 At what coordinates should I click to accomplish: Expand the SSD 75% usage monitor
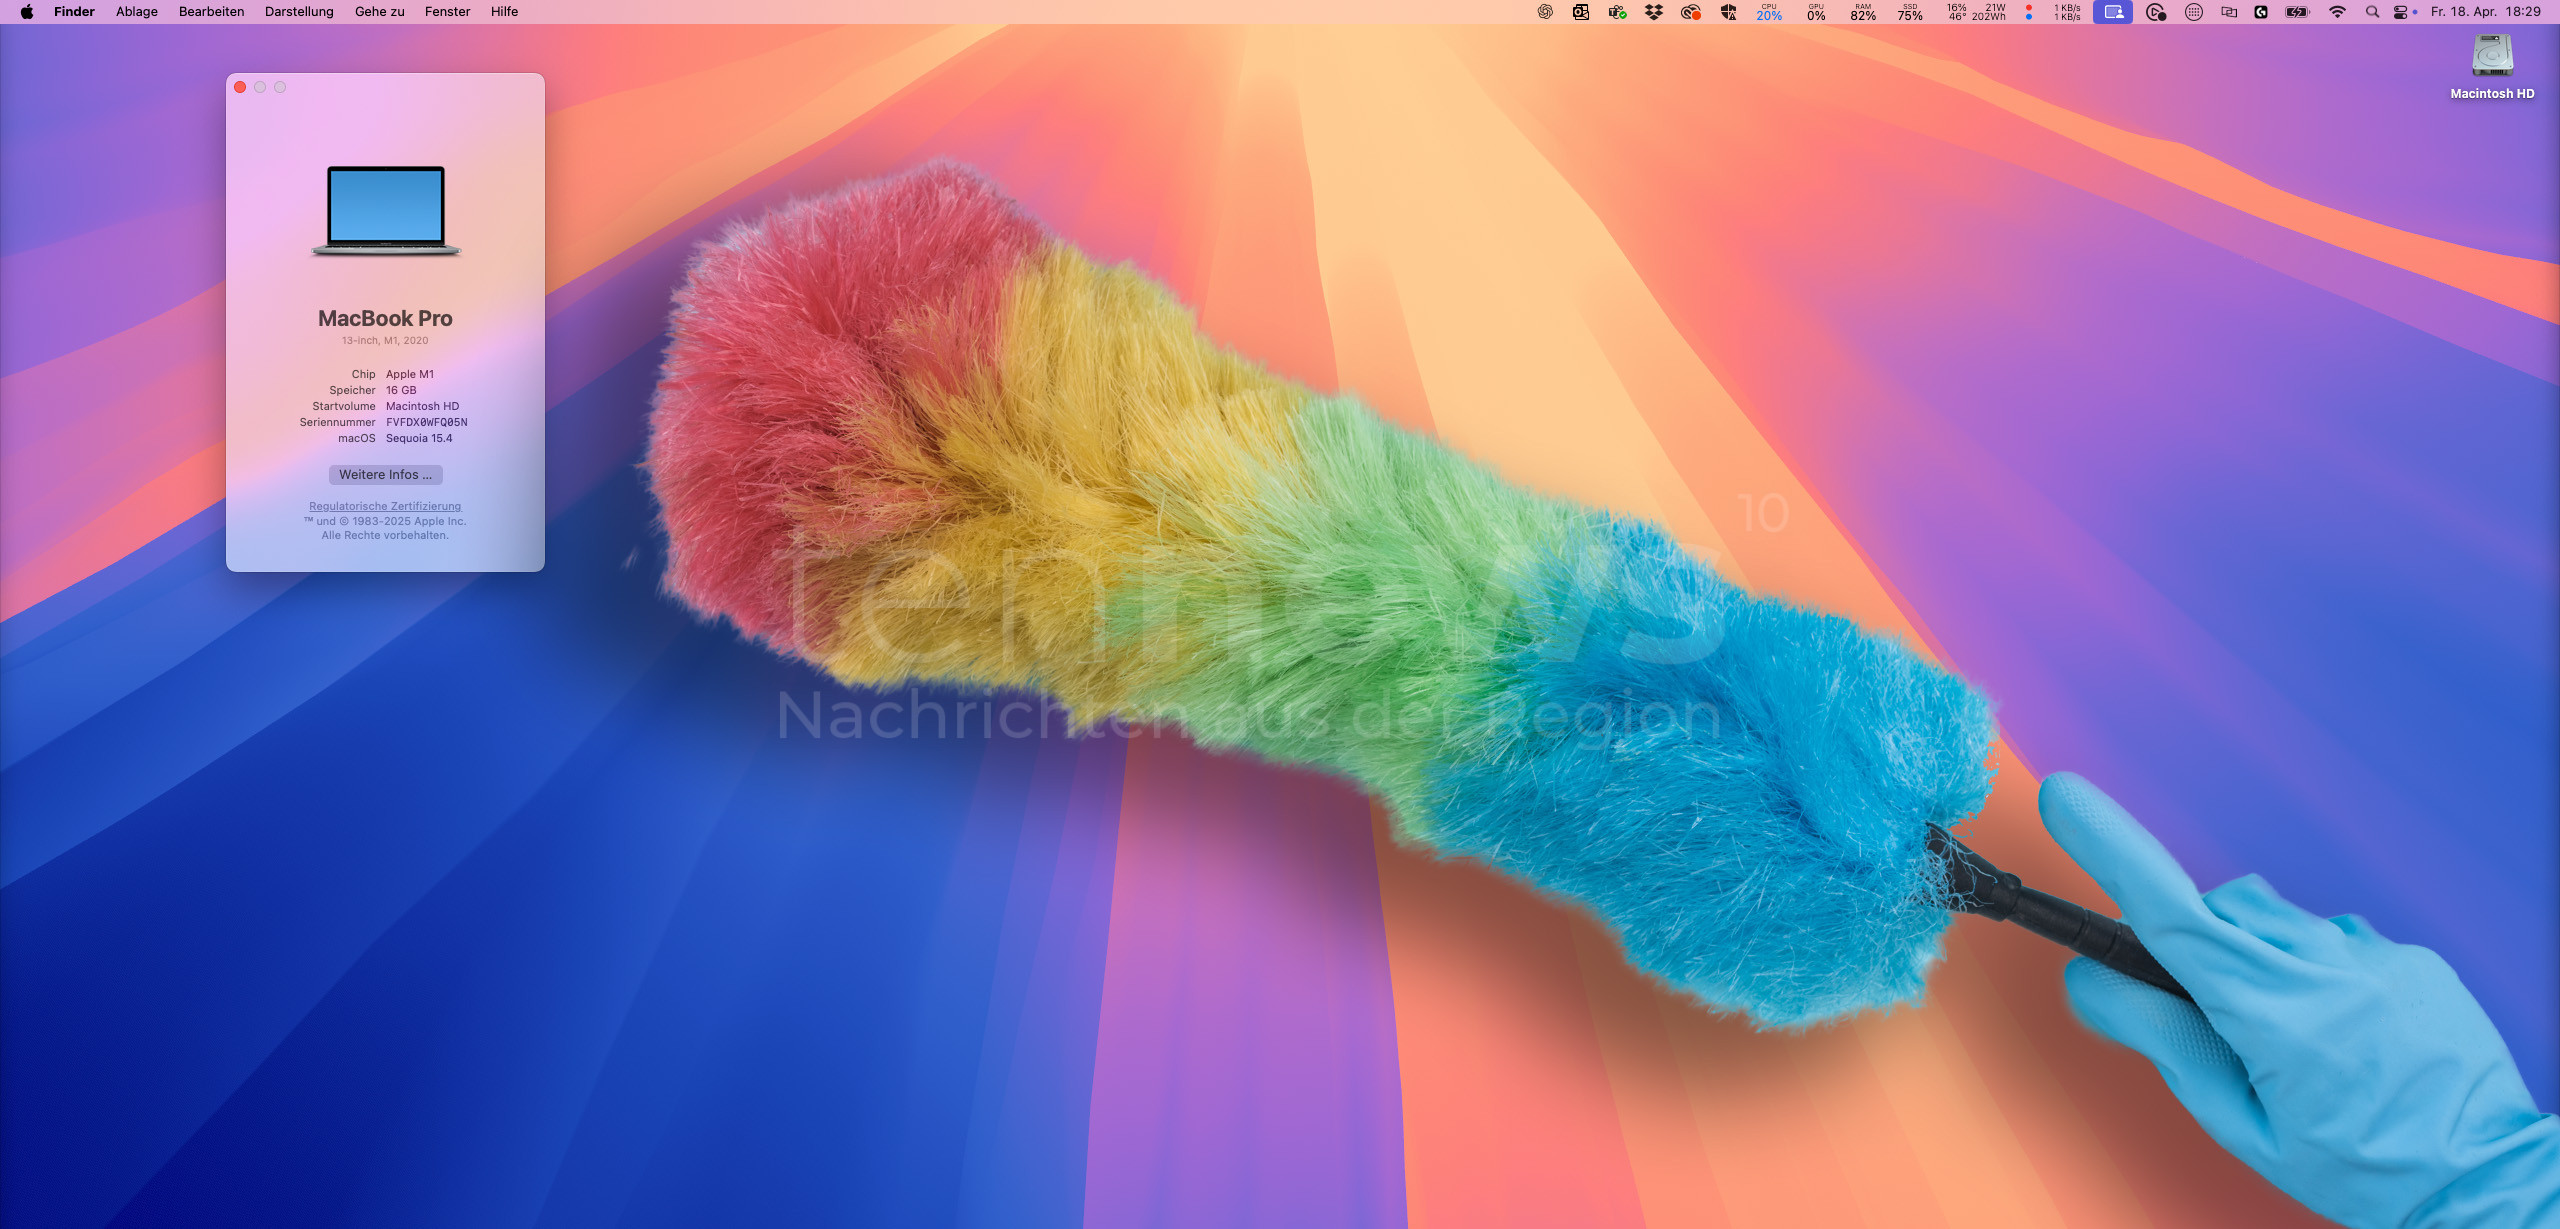(x=1910, y=12)
